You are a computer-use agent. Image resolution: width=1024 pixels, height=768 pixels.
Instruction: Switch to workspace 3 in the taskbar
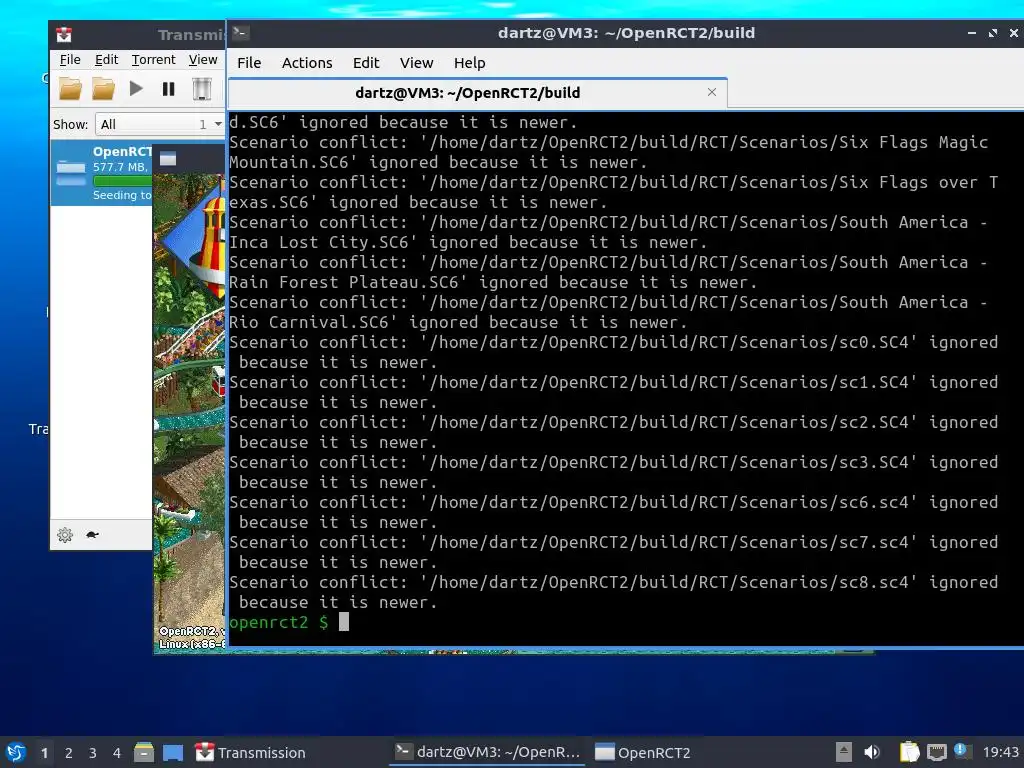click(x=93, y=753)
